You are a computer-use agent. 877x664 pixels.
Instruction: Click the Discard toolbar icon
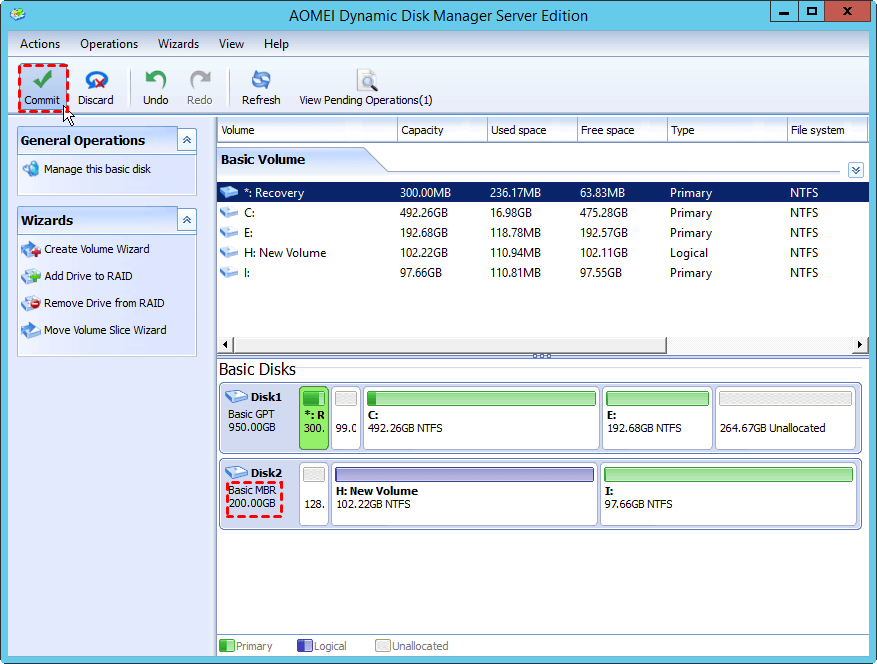tap(96, 80)
